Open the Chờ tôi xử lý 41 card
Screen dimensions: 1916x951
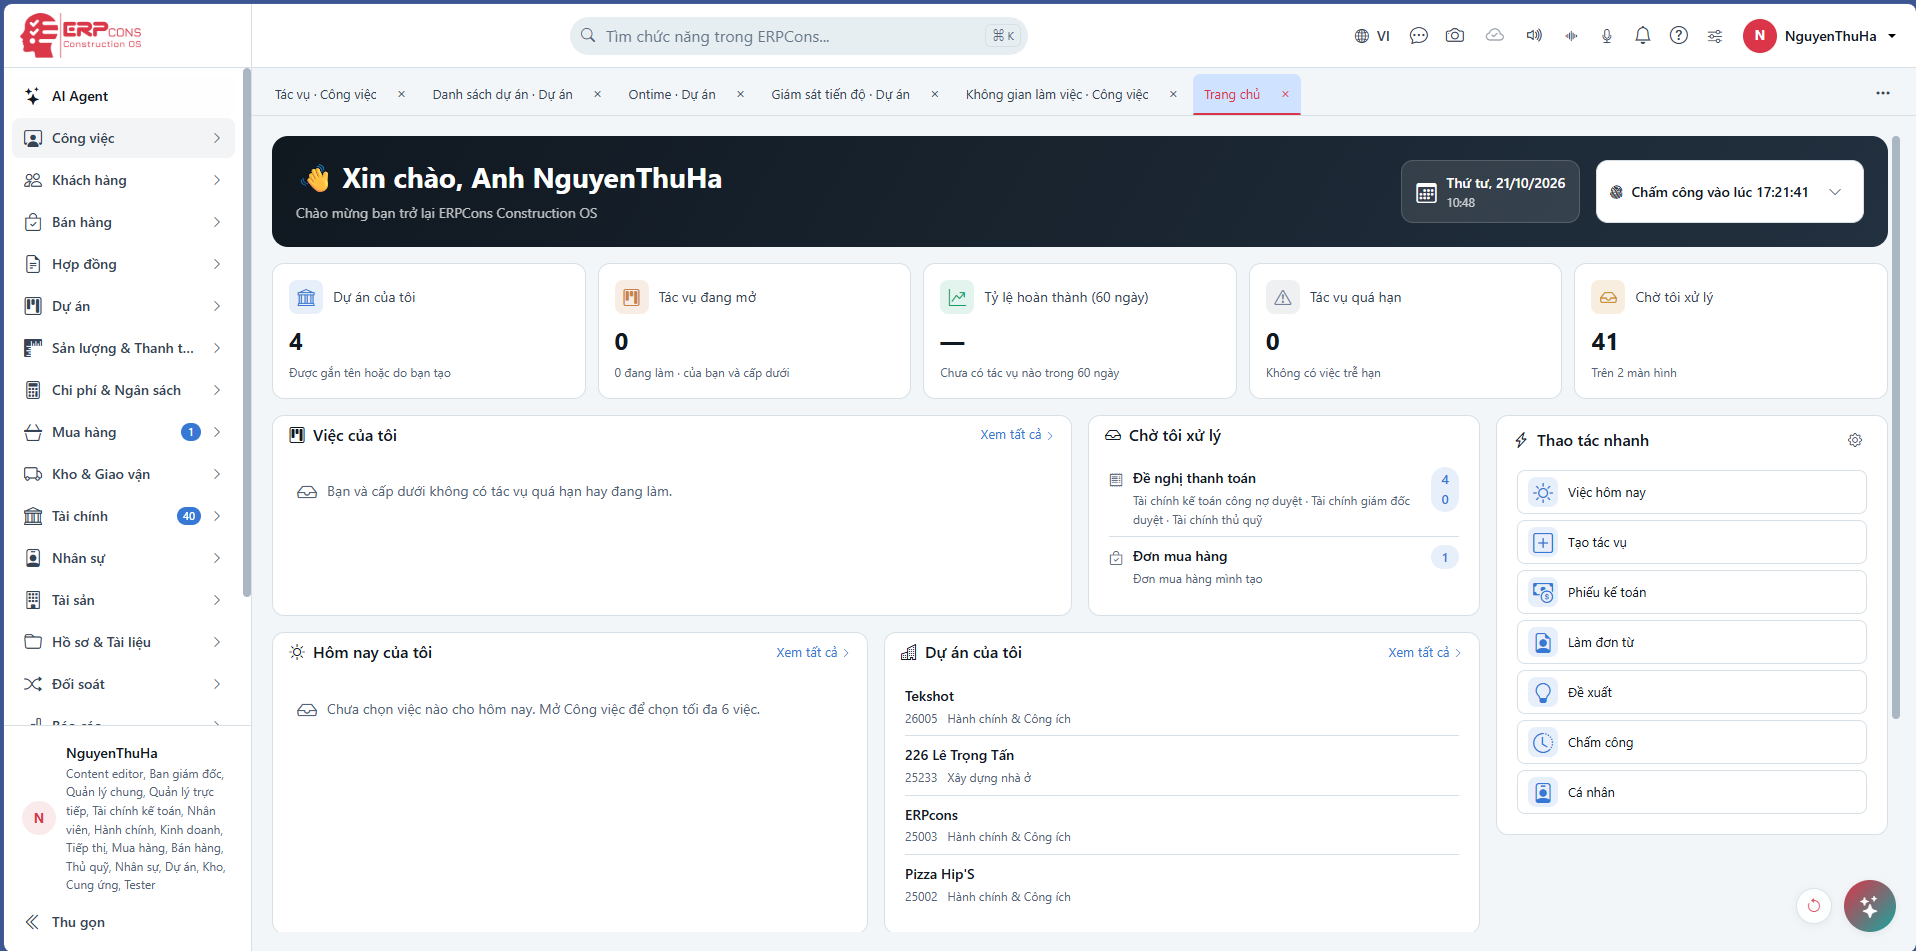pyautogui.click(x=1730, y=331)
